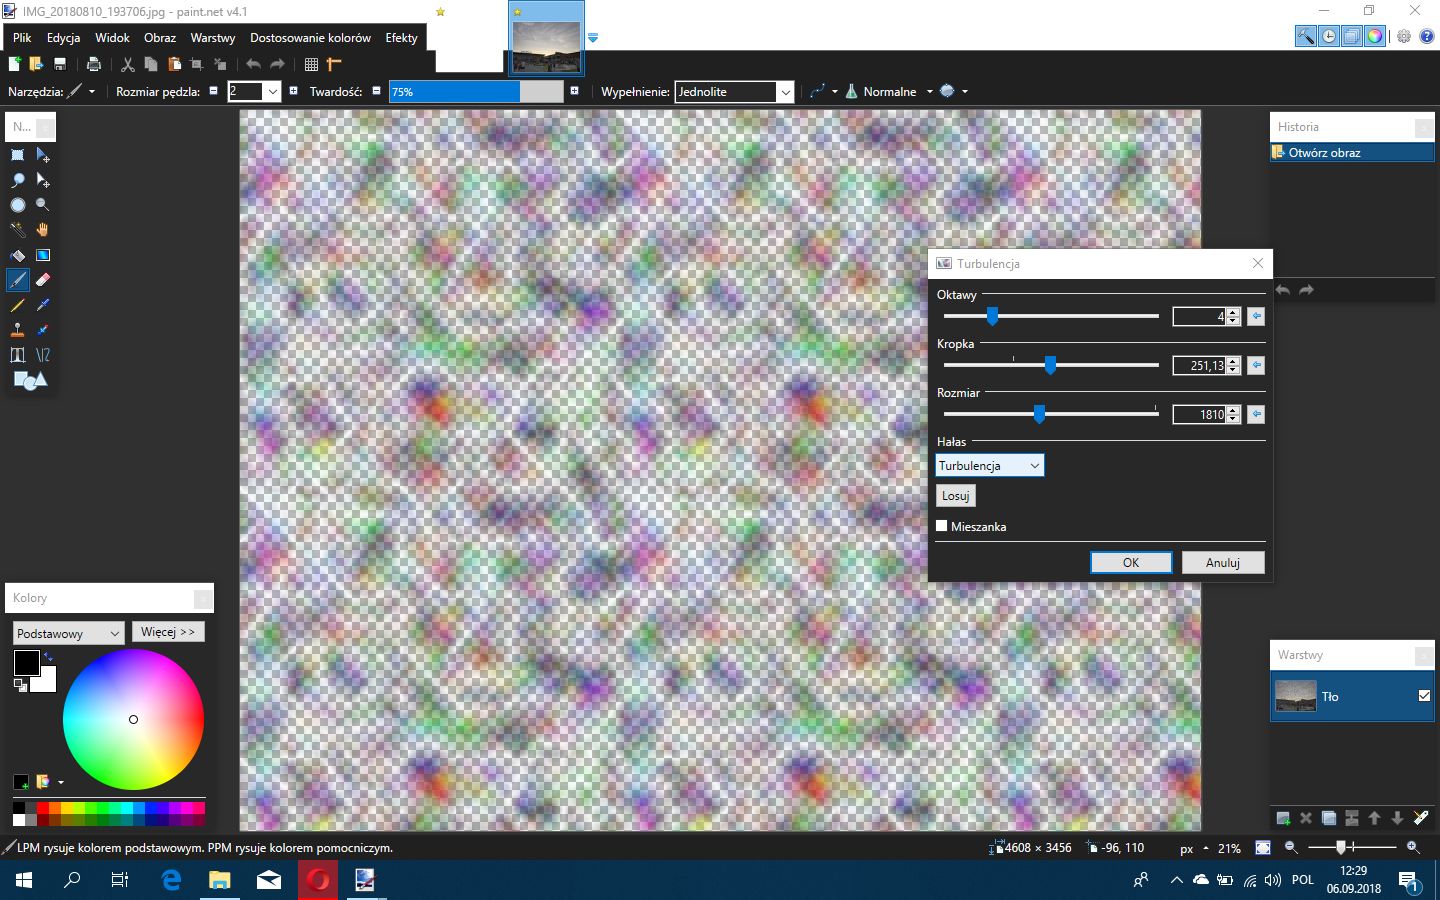Click the Więcej >> button
The height and width of the screenshot is (900, 1440).
tap(168, 632)
